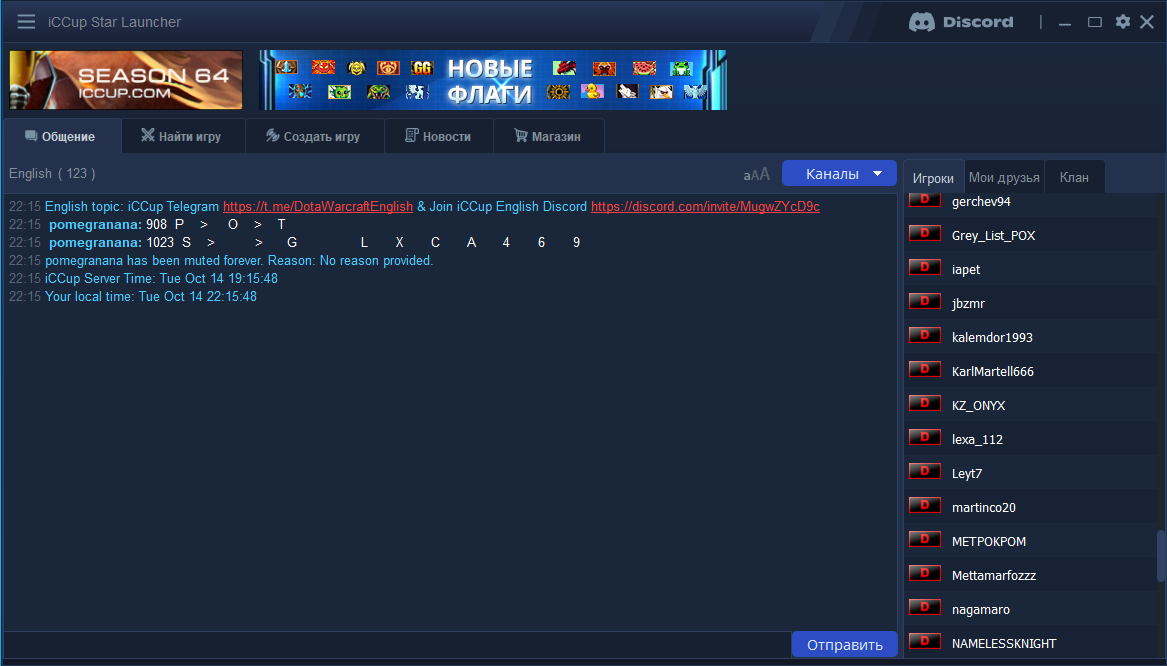Open the hamburger menu
The width and height of the screenshot is (1167, 666).
tap(26, 22)
